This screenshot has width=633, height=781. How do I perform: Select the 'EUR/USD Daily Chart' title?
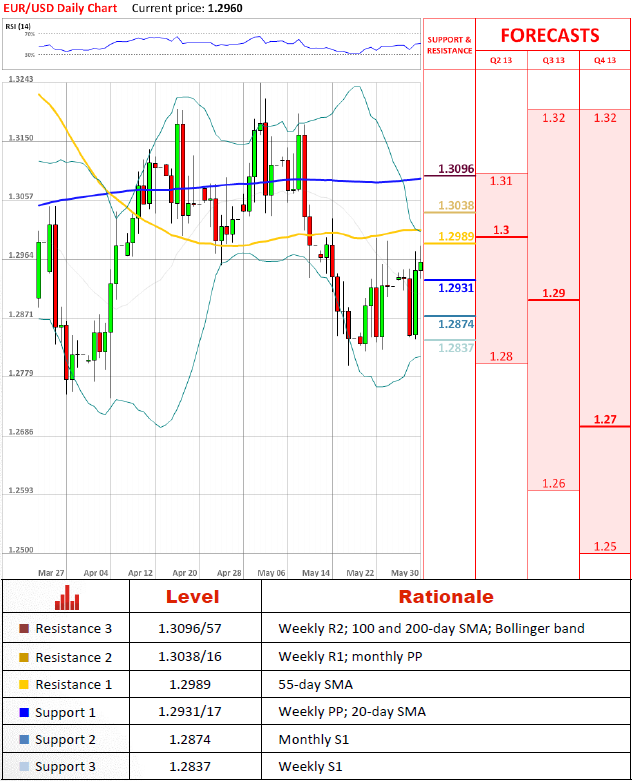tap(60, 8)
